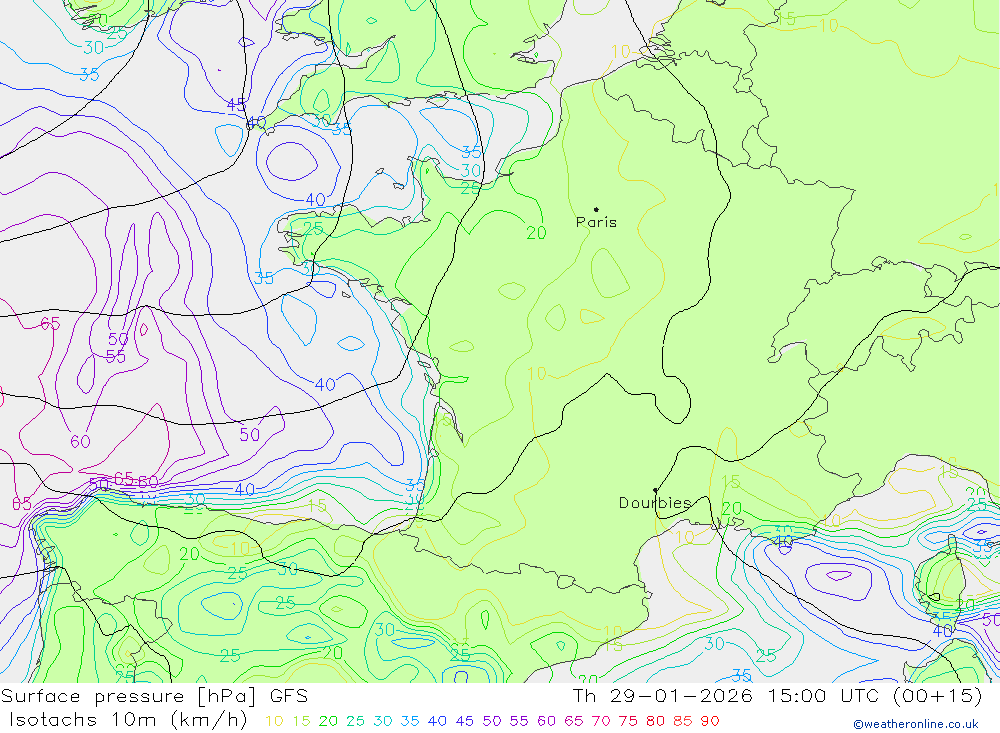1000x733 pixels.
Task: Select the black dot marking Paris
Action: [596, 209]
